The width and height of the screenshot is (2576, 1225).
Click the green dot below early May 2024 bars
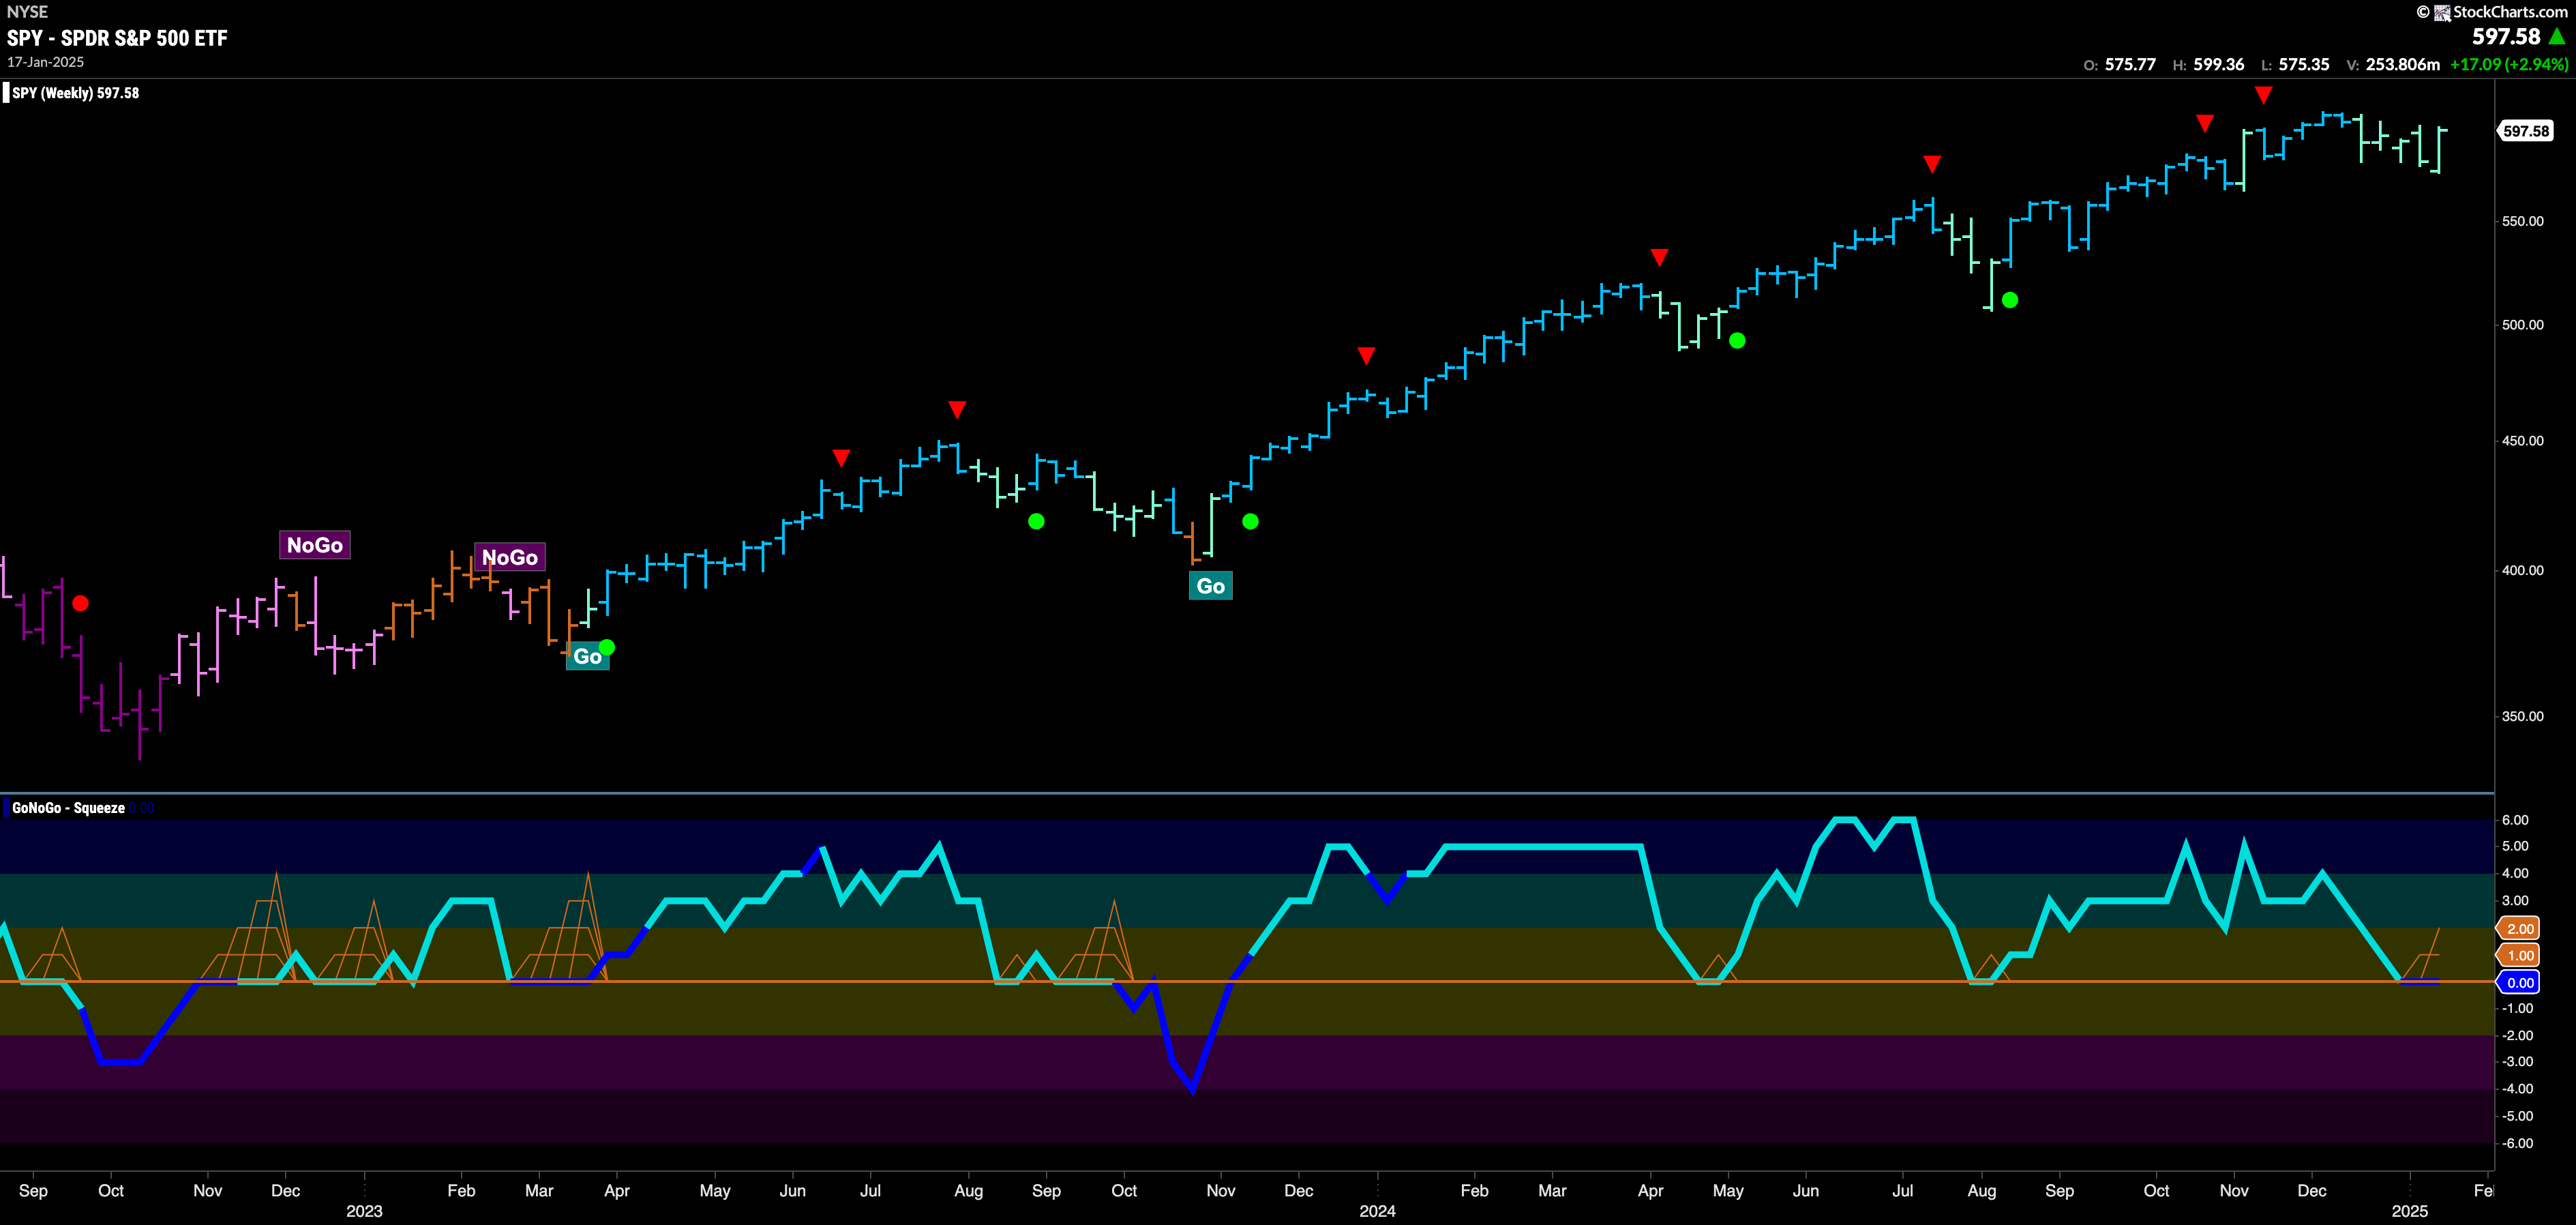click(x=1737, y=341)
